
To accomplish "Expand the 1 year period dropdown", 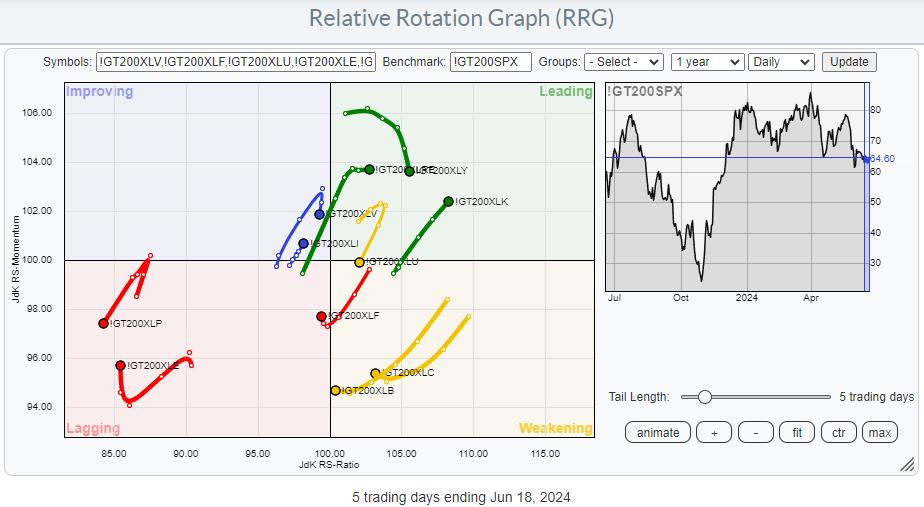I will [707, 62].
